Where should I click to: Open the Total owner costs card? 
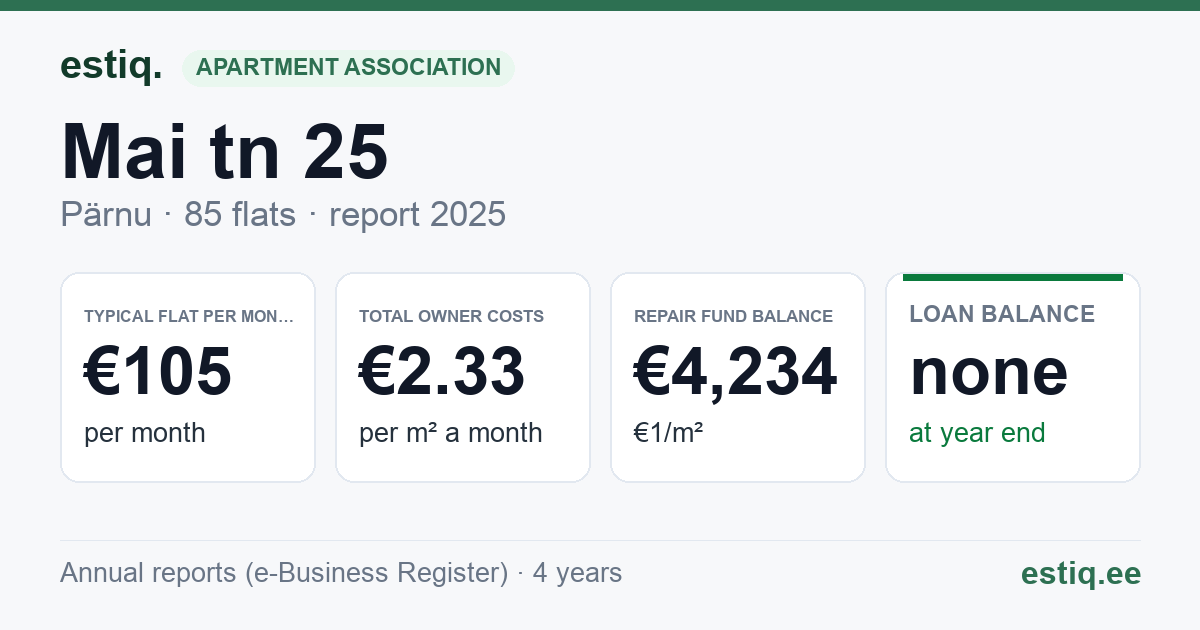(463, 377)
